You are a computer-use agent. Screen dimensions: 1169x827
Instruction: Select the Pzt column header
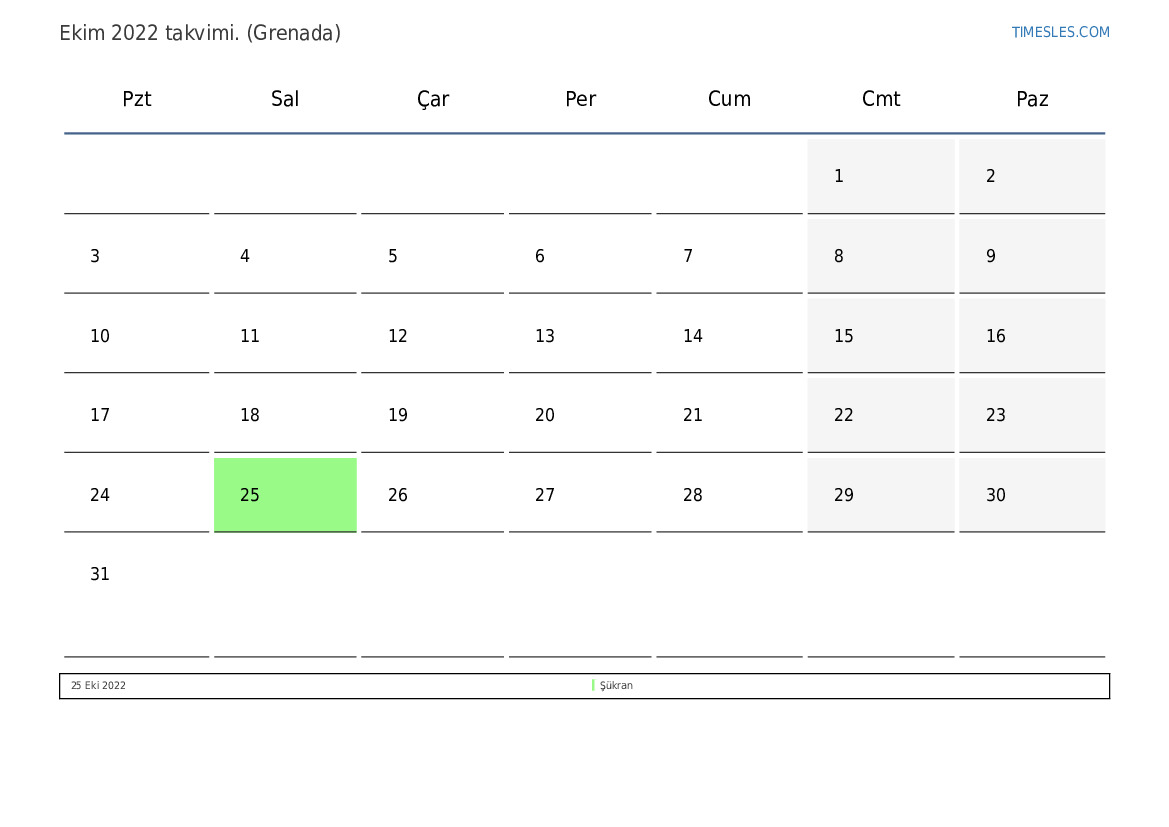point(136,99)
